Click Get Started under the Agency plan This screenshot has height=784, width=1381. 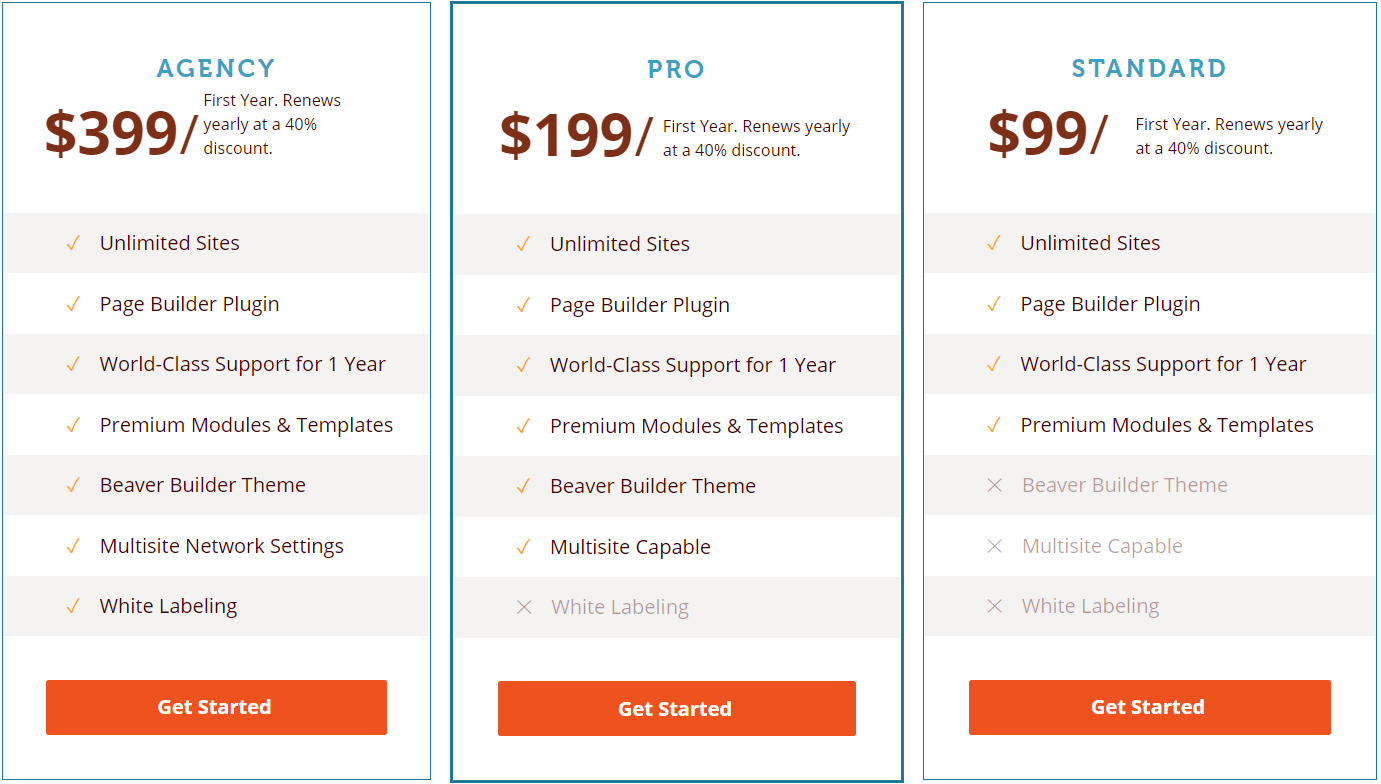215,707
